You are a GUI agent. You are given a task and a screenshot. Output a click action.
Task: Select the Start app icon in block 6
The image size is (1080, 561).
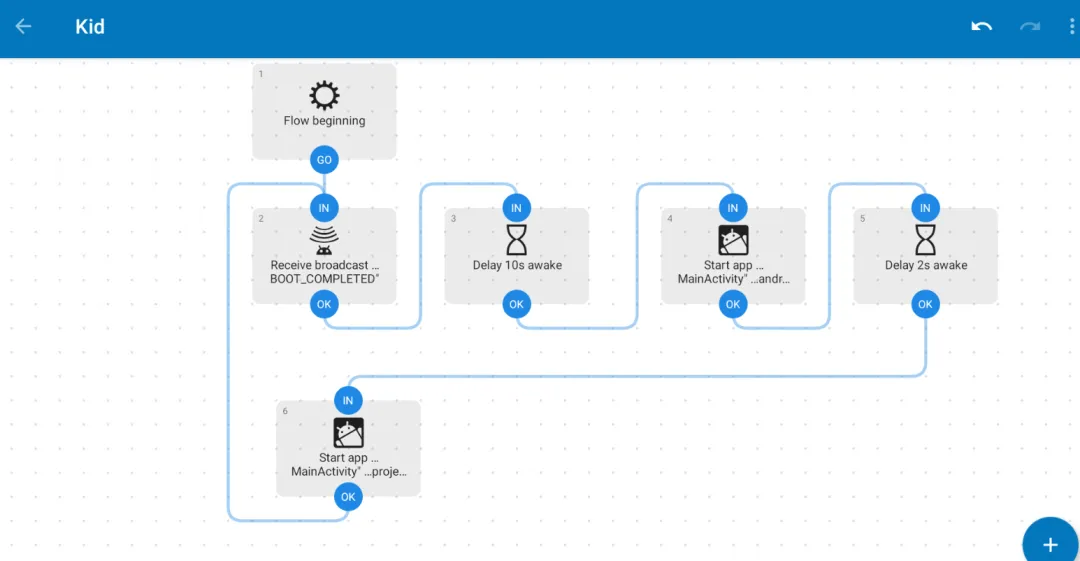(348, 433)
